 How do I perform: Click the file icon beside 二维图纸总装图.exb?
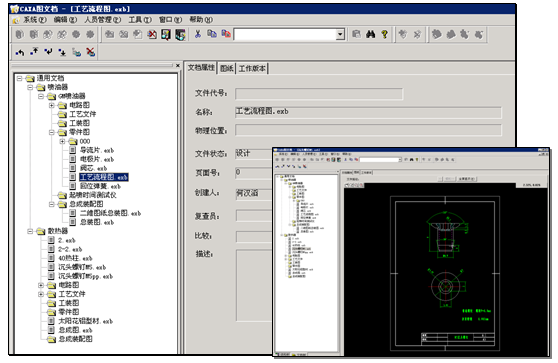[x=73, y=213]
